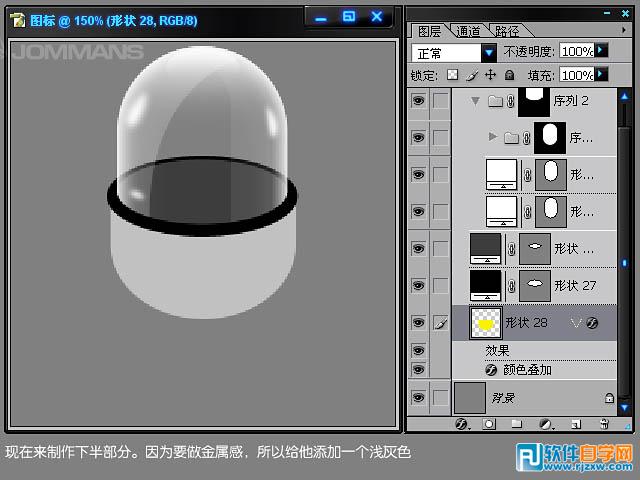The image size is (640, 480).
Task: Click brush indicator beside 形状 28
Action: click(440, 323)
